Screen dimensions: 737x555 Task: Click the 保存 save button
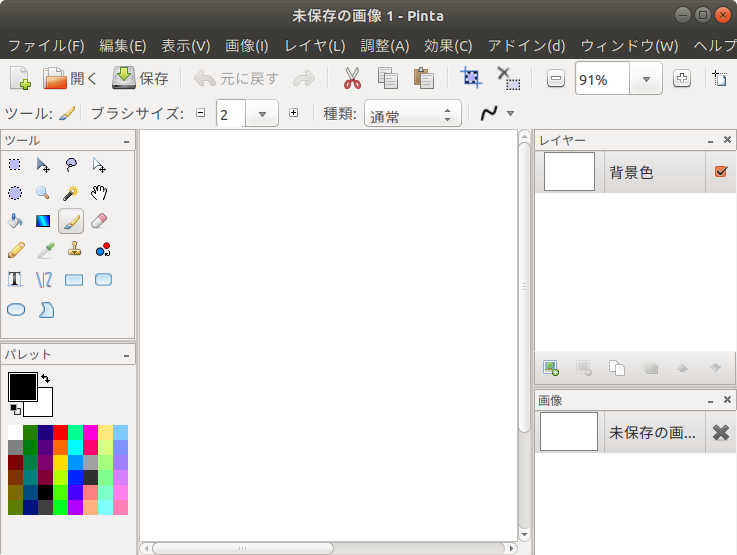[x=139, y=78]
